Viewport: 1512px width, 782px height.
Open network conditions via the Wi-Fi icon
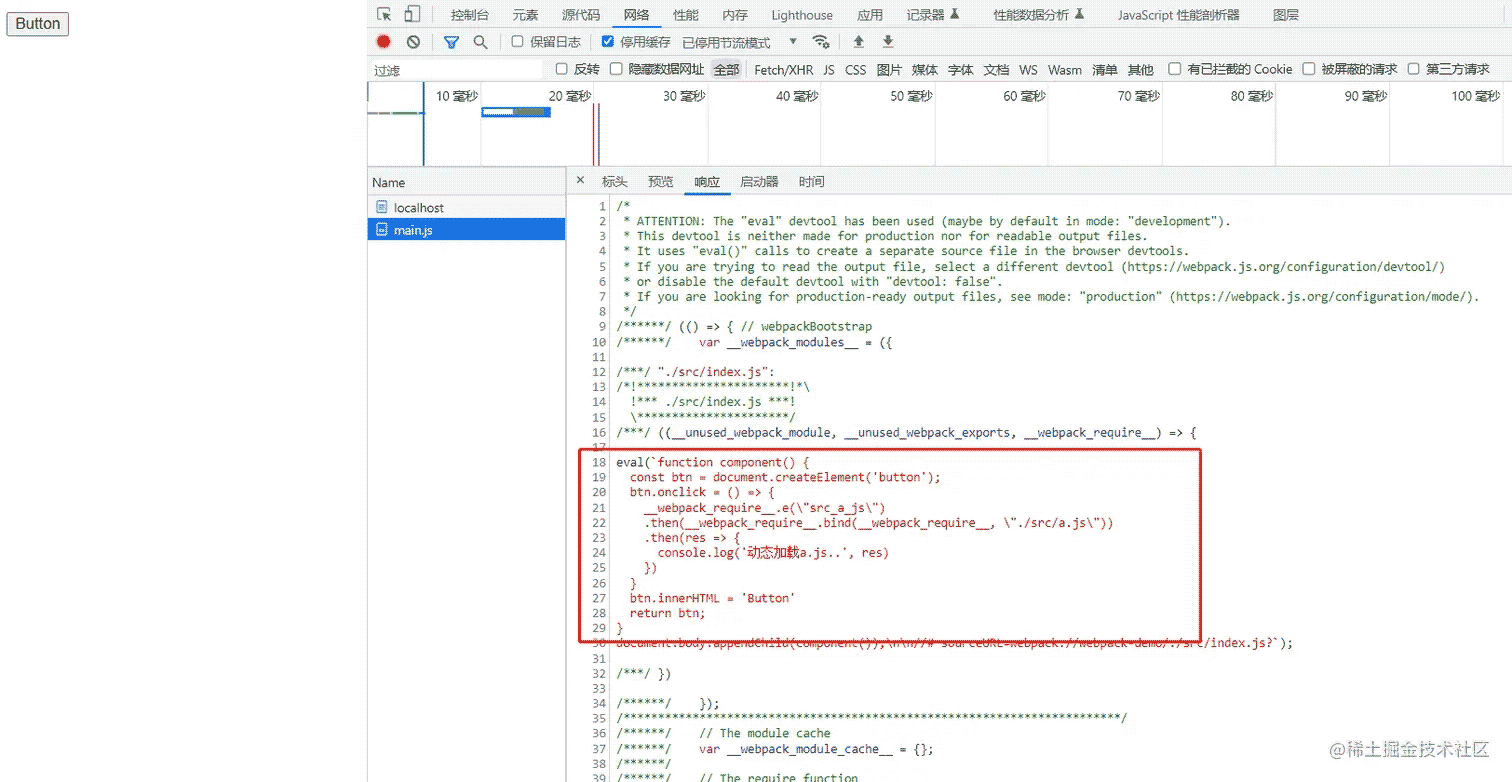pyautogui.click(x=821, y=42)
